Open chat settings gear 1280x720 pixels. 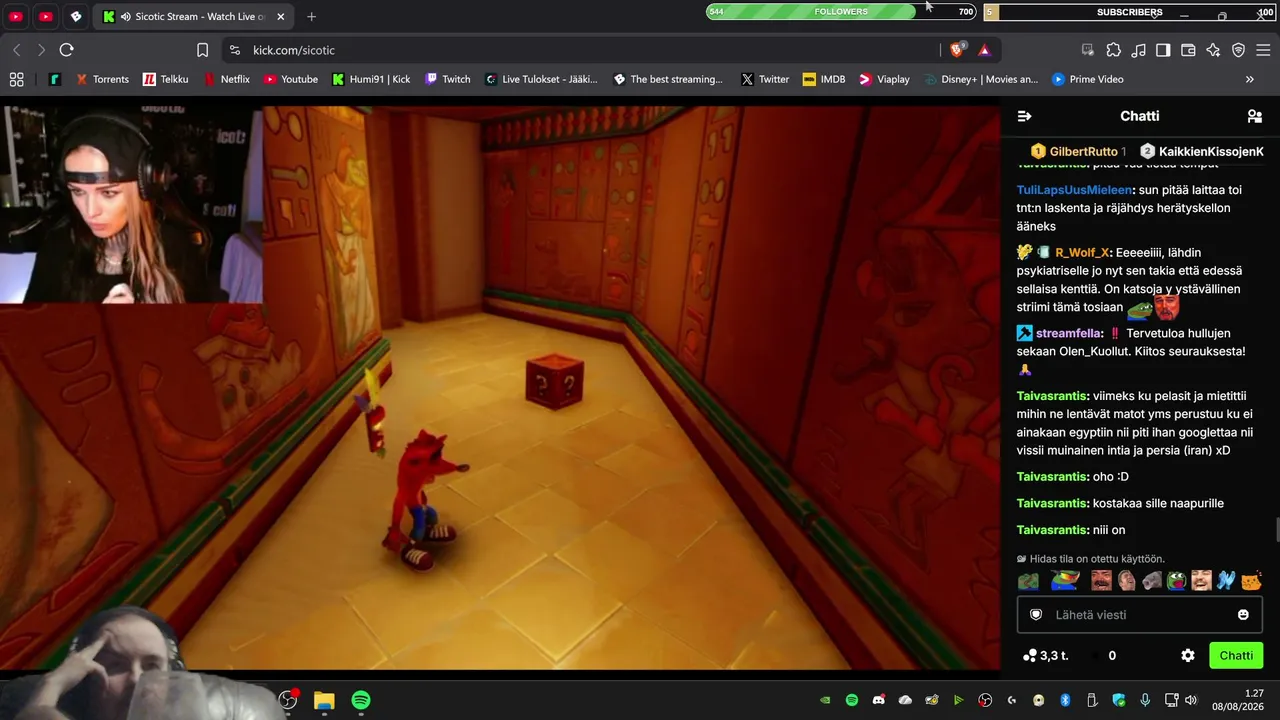coord(1188,656)
